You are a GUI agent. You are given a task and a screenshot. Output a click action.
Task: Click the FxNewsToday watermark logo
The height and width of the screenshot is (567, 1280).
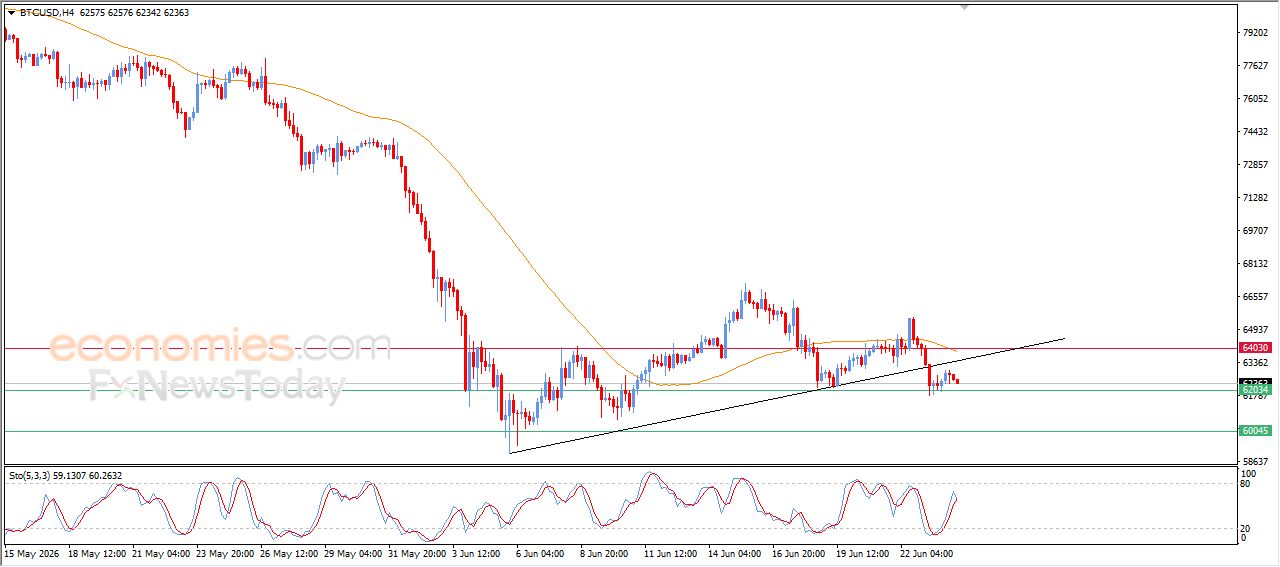217,385
